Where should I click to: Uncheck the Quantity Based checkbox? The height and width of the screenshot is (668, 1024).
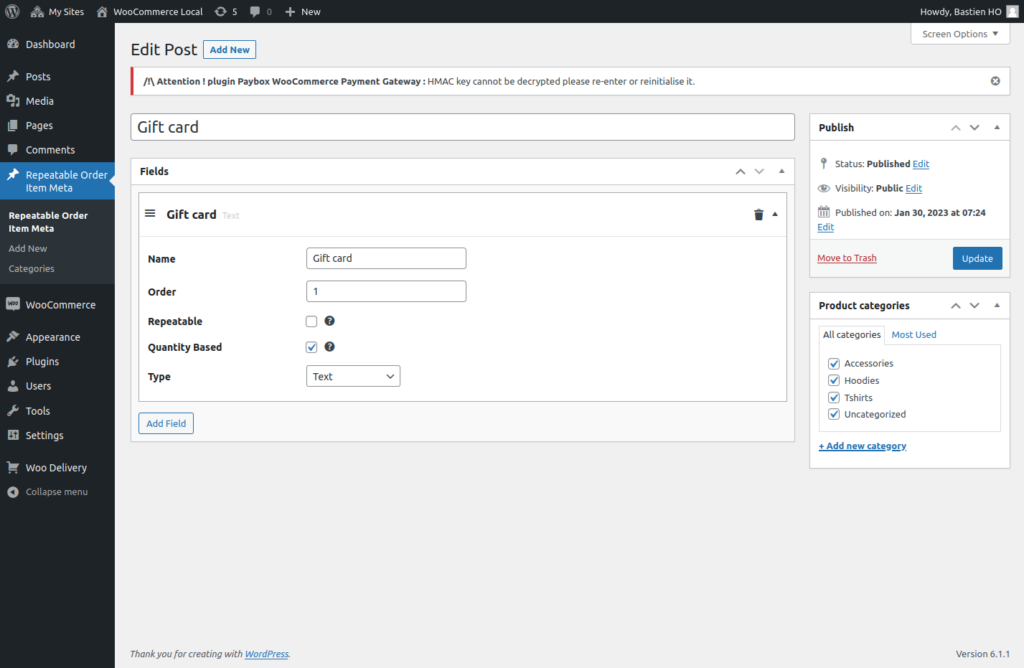tap(311, 347)
